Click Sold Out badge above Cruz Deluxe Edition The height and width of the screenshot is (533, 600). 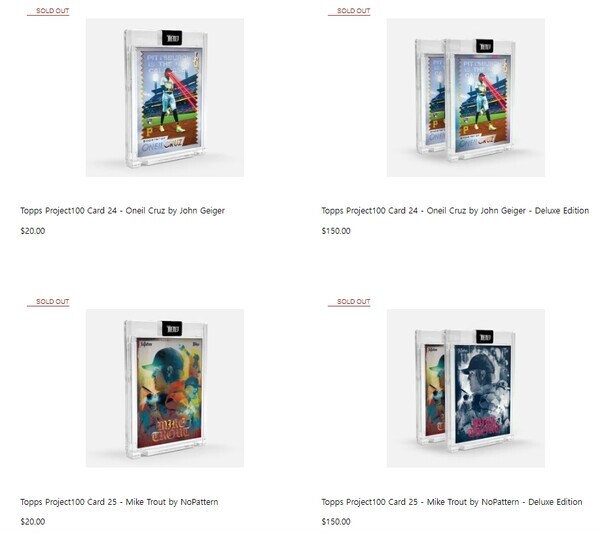pyautogui.click(x=354, y=11)
